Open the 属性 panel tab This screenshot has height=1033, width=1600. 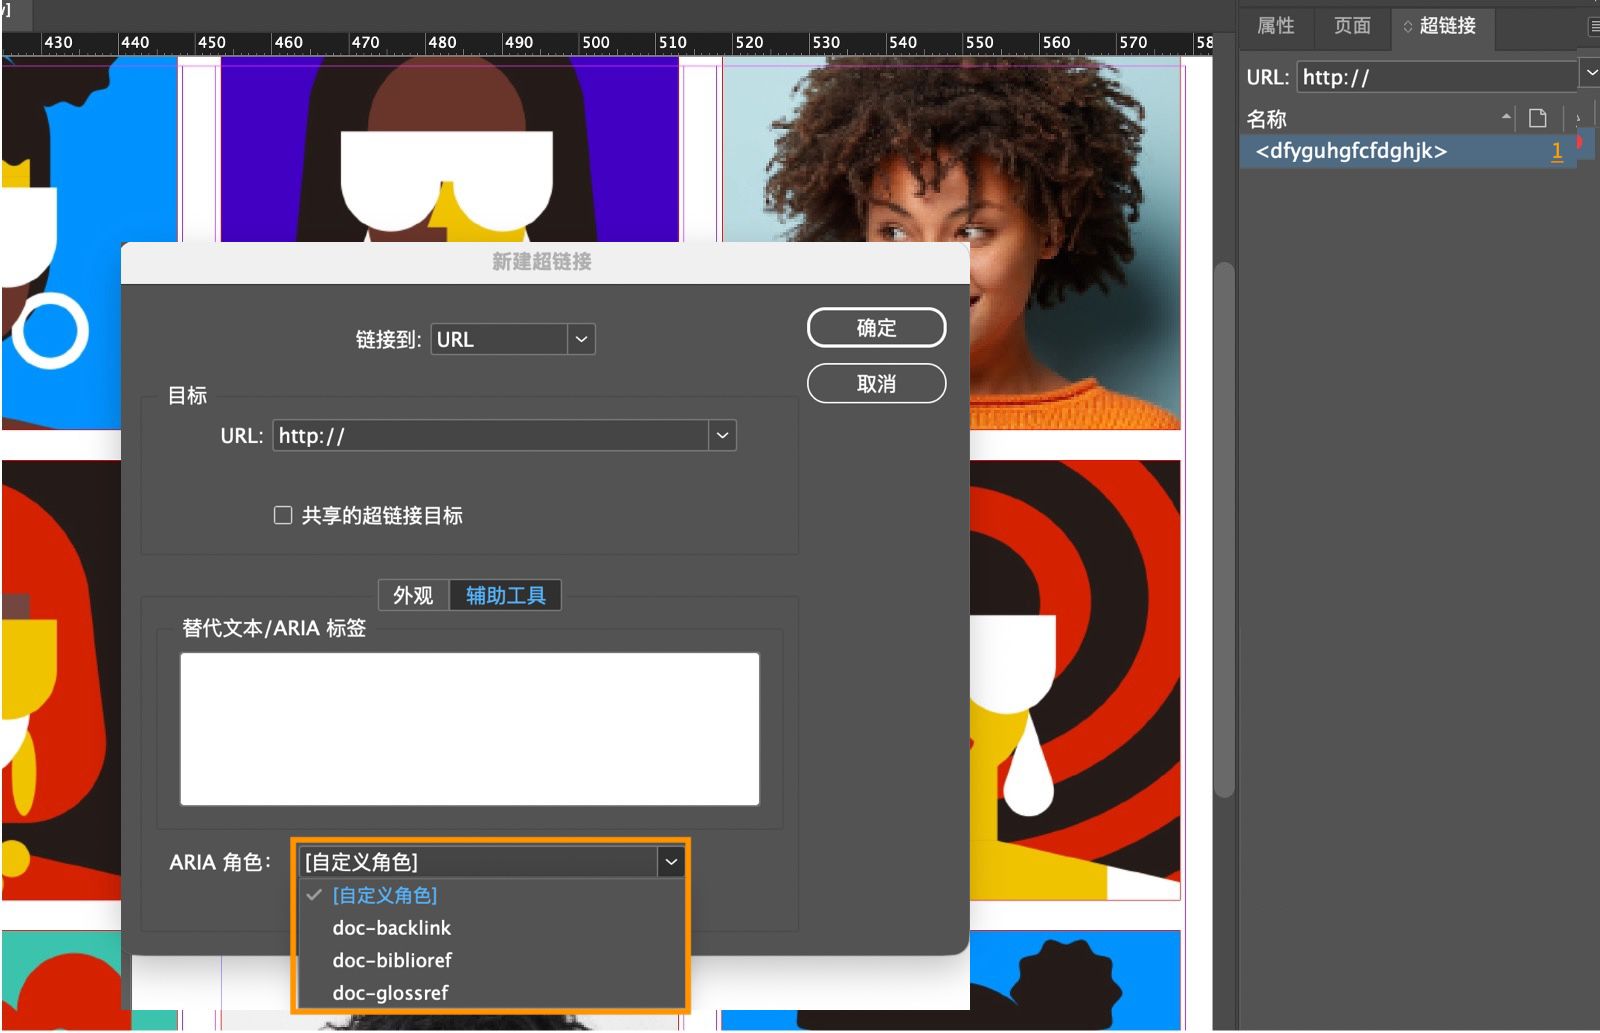(x=1275, y=27)
